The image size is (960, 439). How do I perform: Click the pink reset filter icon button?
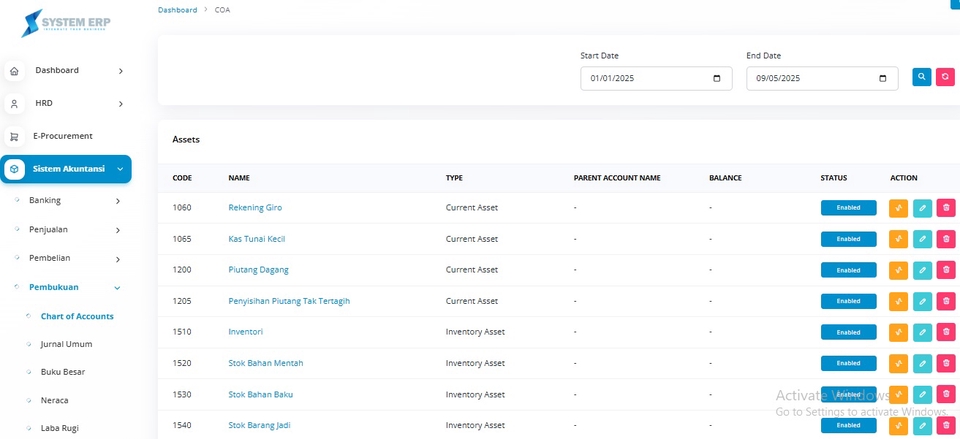coord(945,77)
